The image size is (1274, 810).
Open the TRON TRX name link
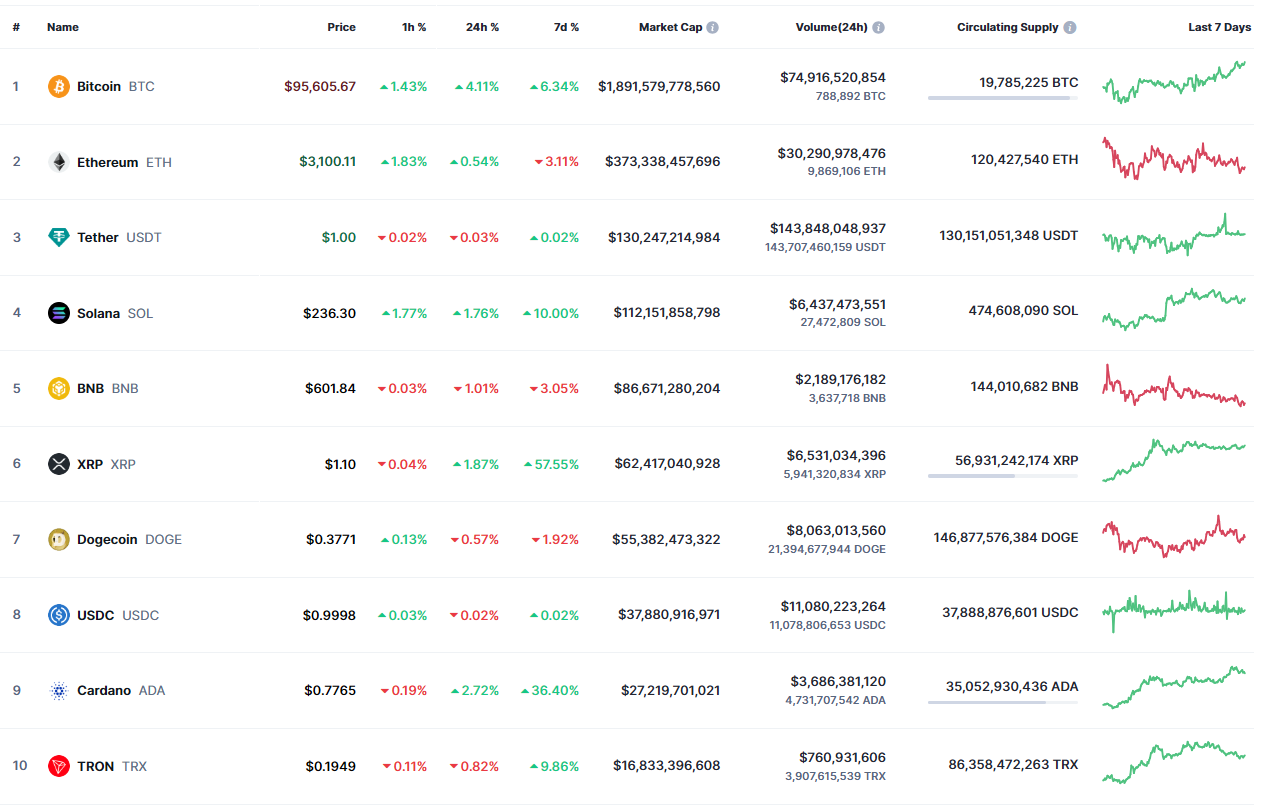112,767
